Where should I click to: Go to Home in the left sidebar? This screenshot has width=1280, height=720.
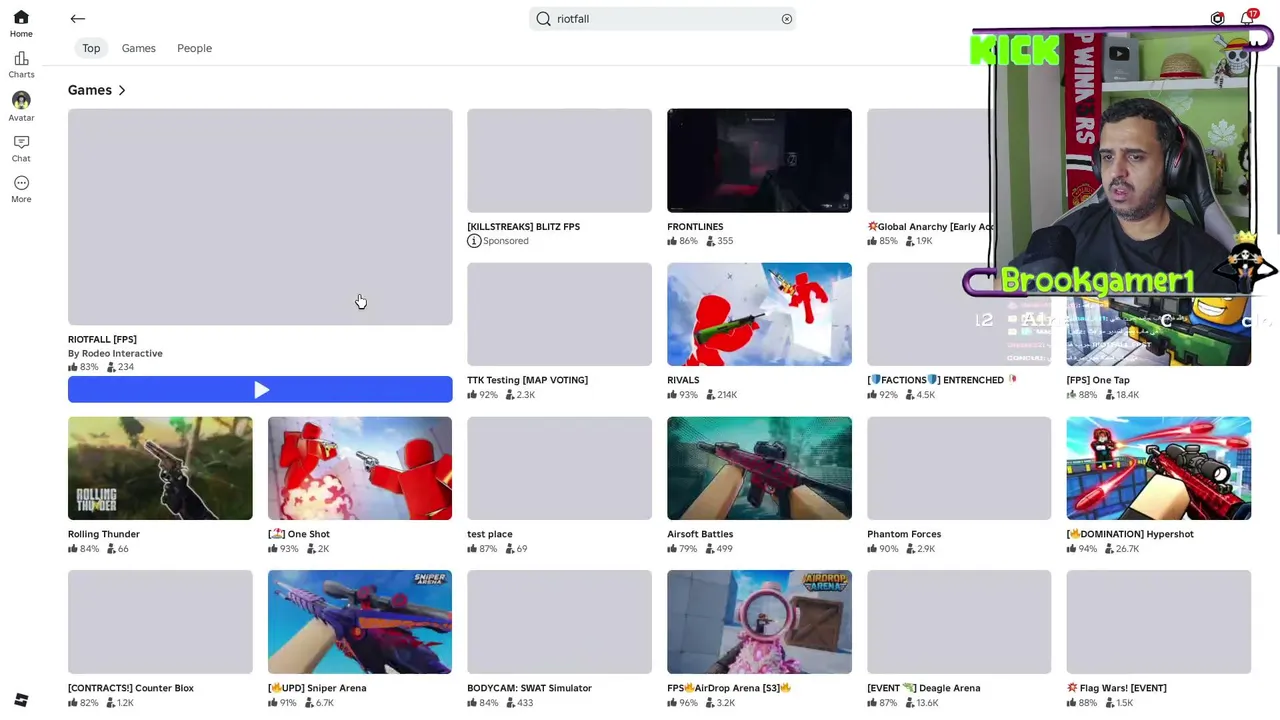(21, 24)
